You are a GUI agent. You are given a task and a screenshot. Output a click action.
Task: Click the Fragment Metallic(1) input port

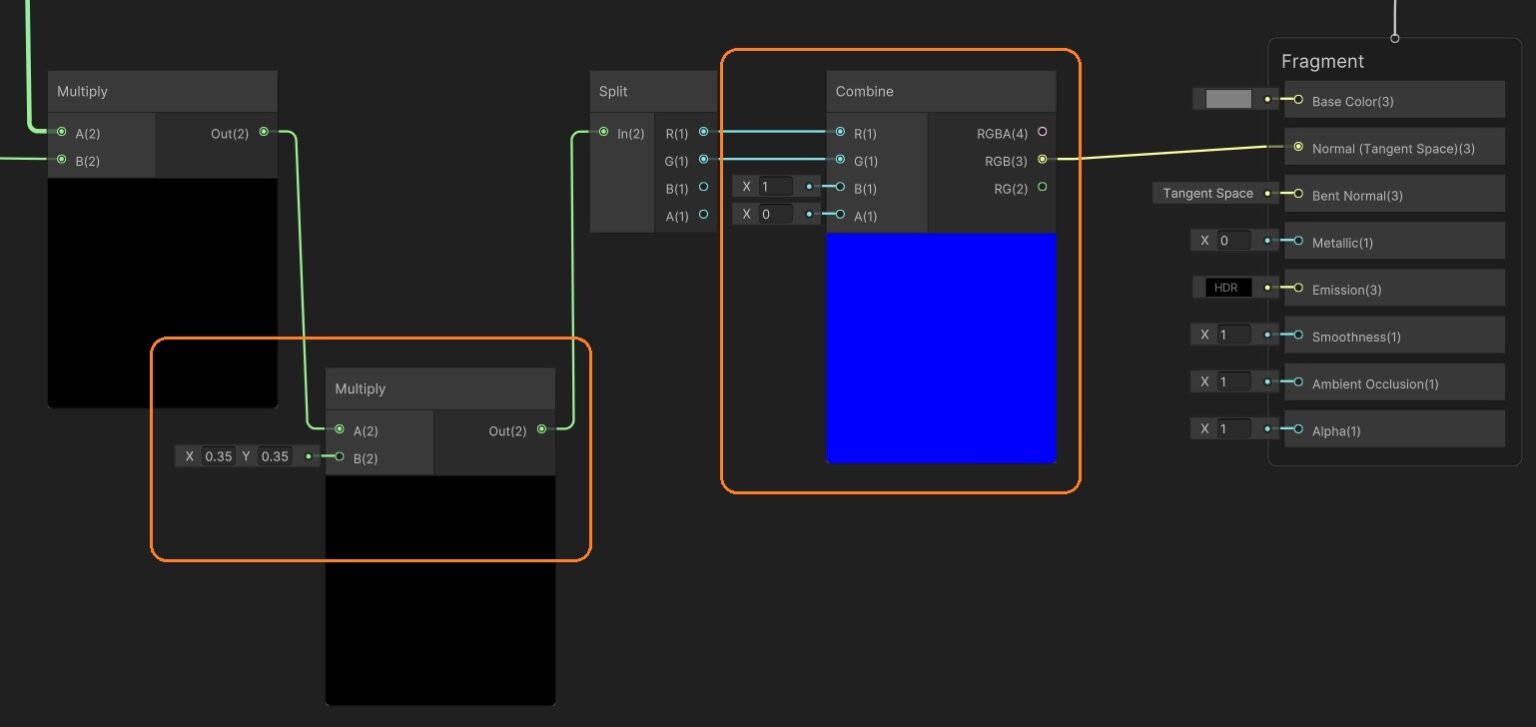(x=1298, y=241)
